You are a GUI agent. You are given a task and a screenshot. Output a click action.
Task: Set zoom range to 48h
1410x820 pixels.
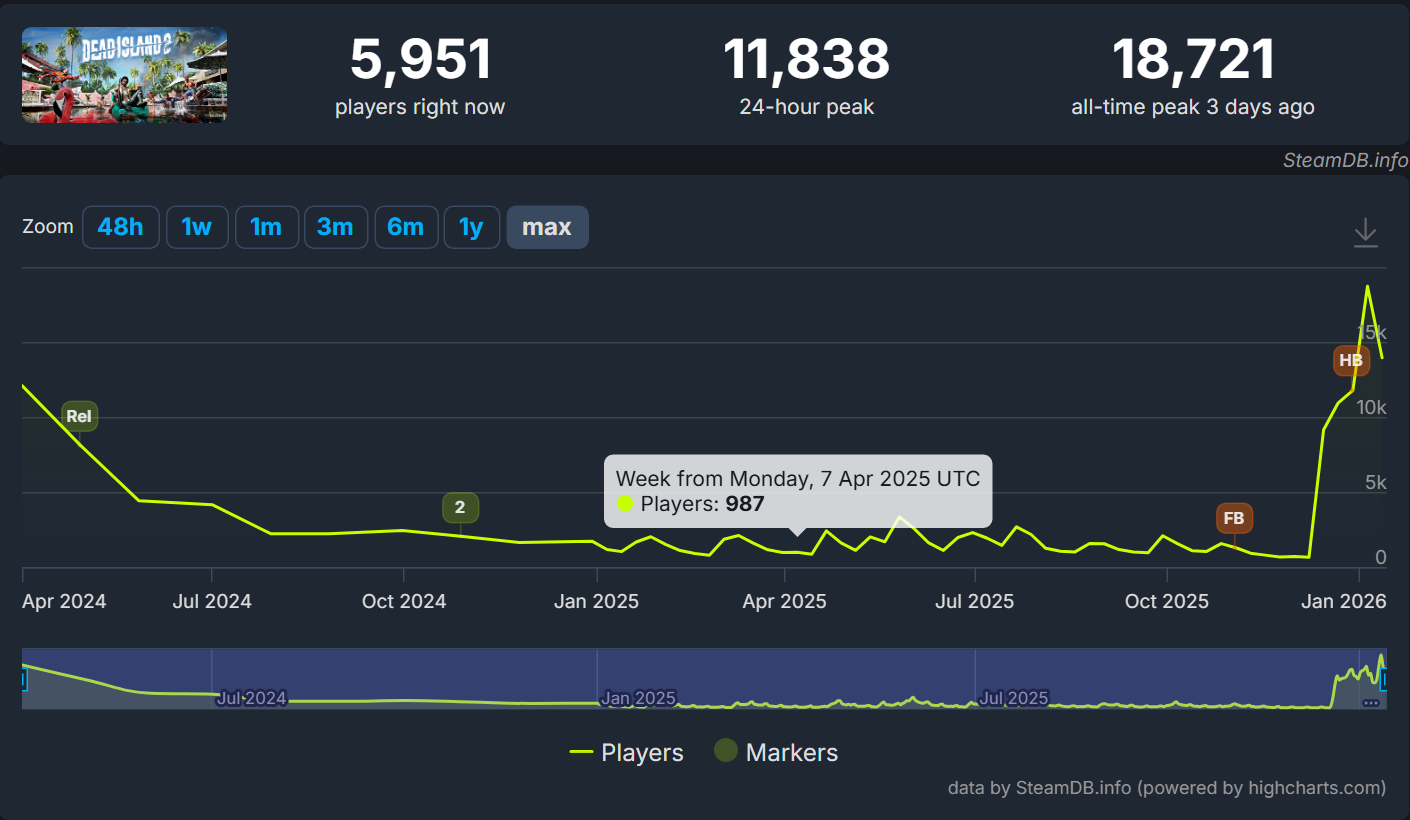tap(120, 227)
